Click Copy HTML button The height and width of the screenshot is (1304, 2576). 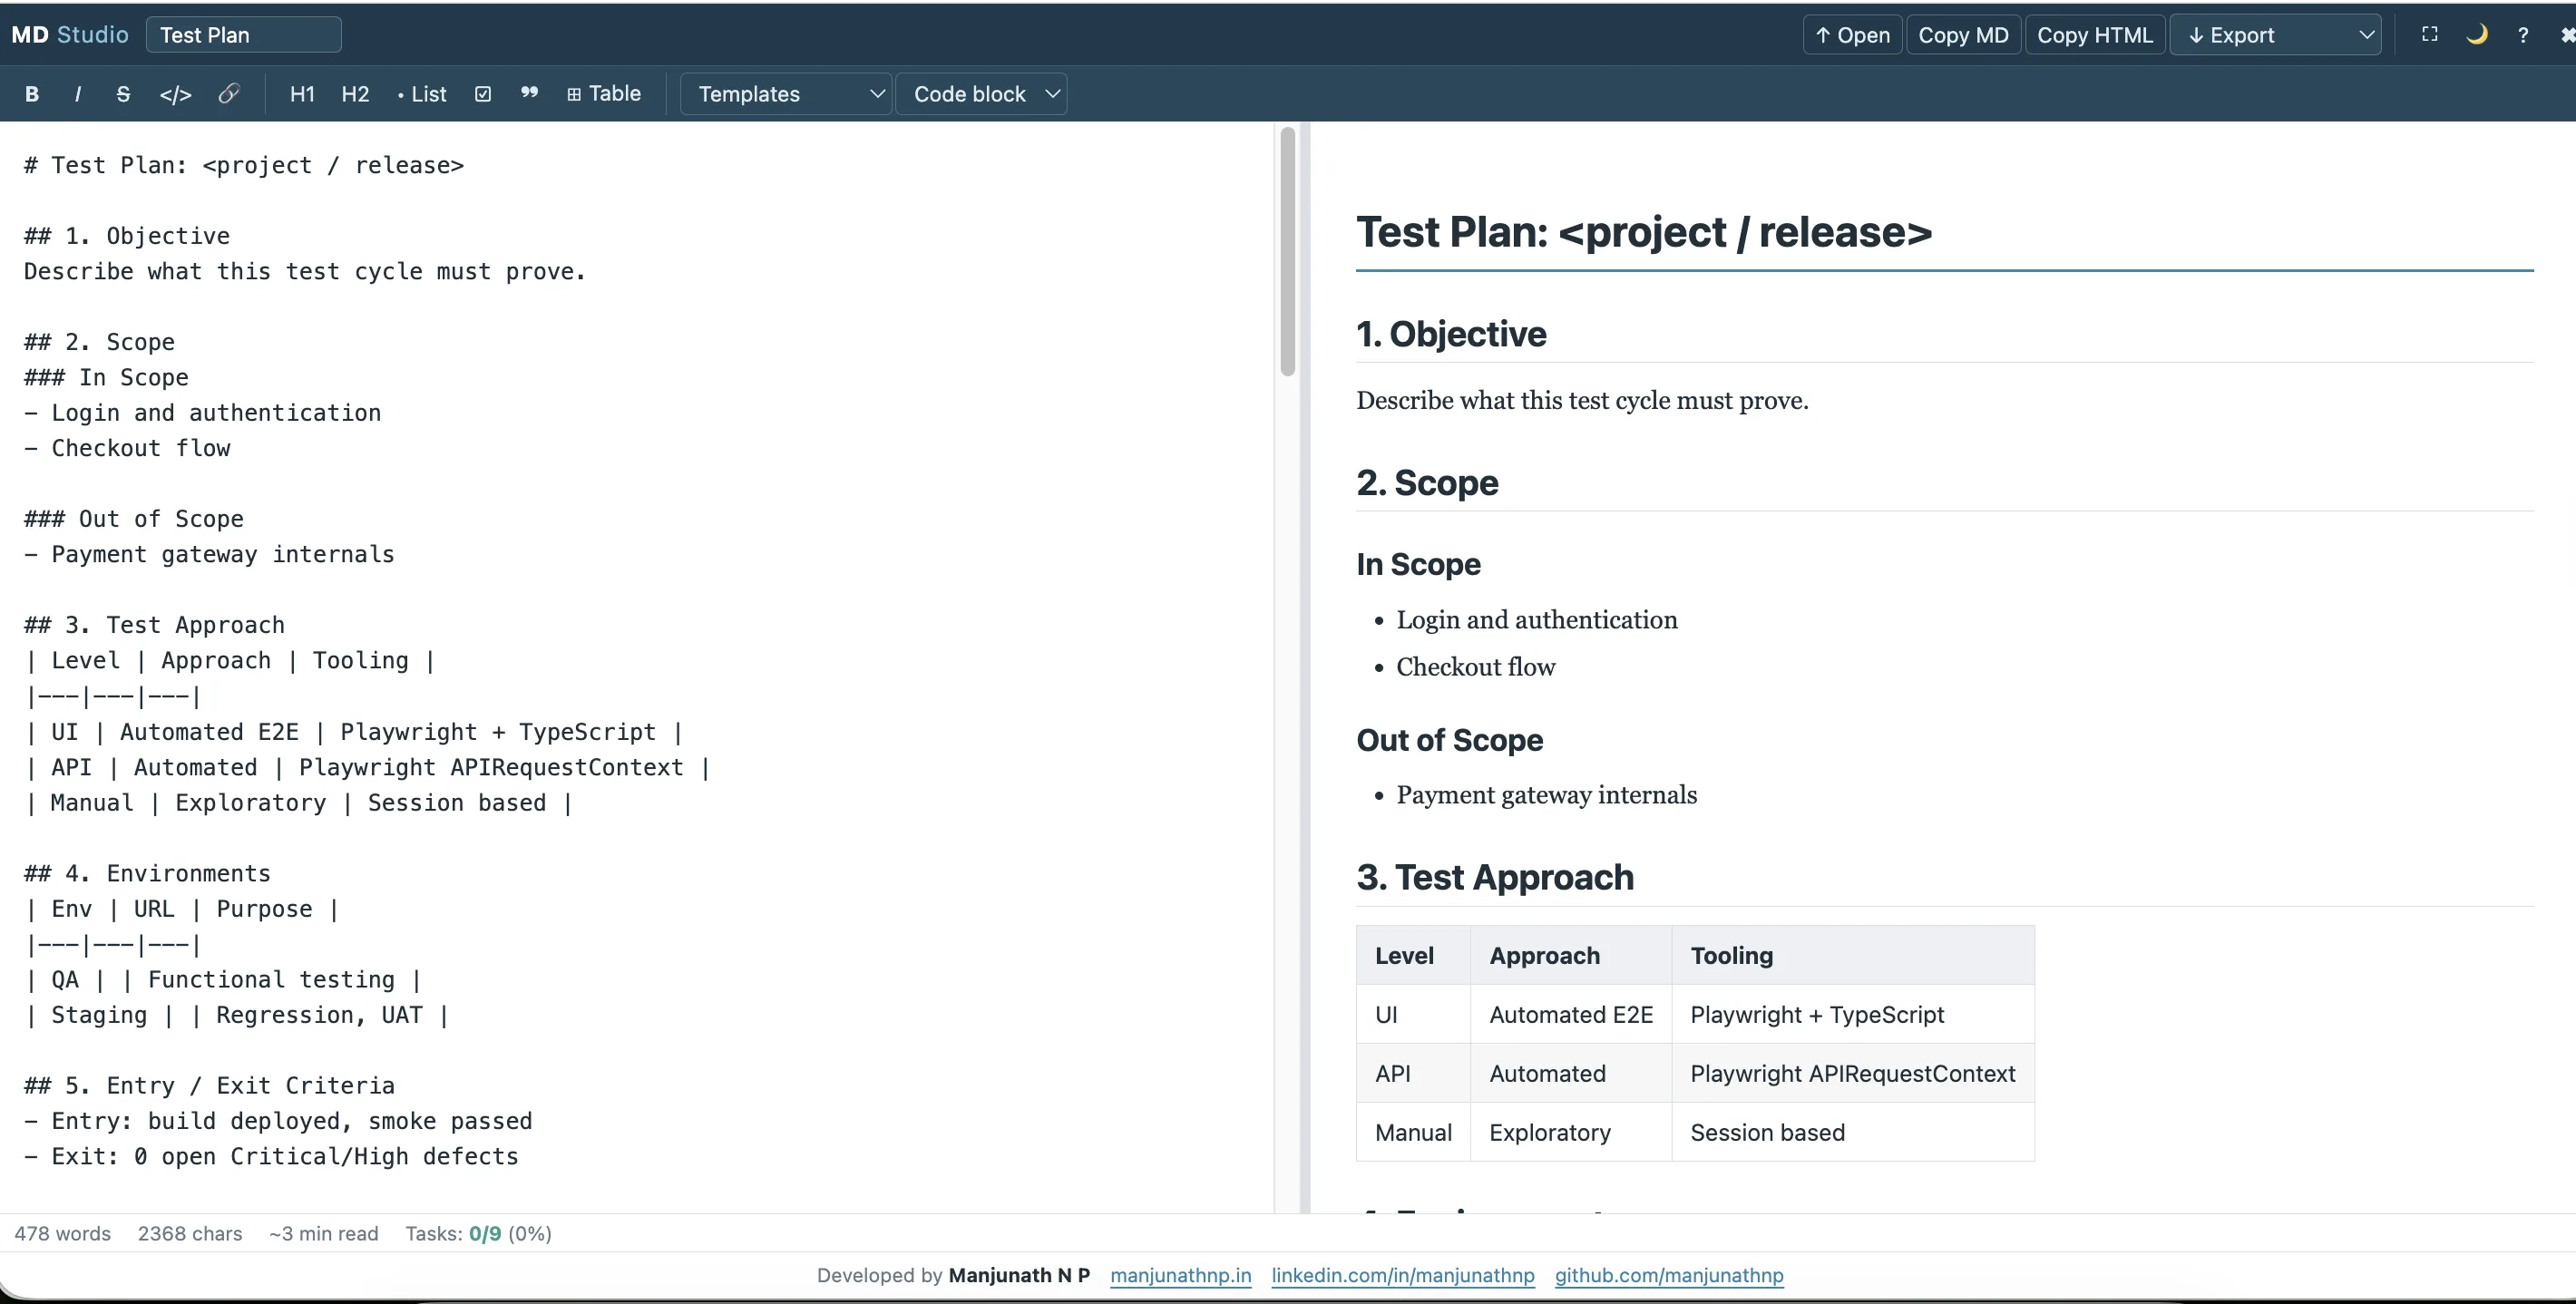point(2095,35)
